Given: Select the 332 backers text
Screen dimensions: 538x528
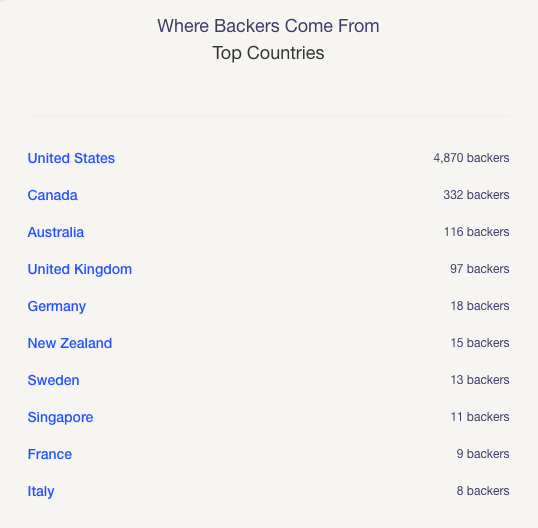Looking at the screenshot, I should point(476,195).
